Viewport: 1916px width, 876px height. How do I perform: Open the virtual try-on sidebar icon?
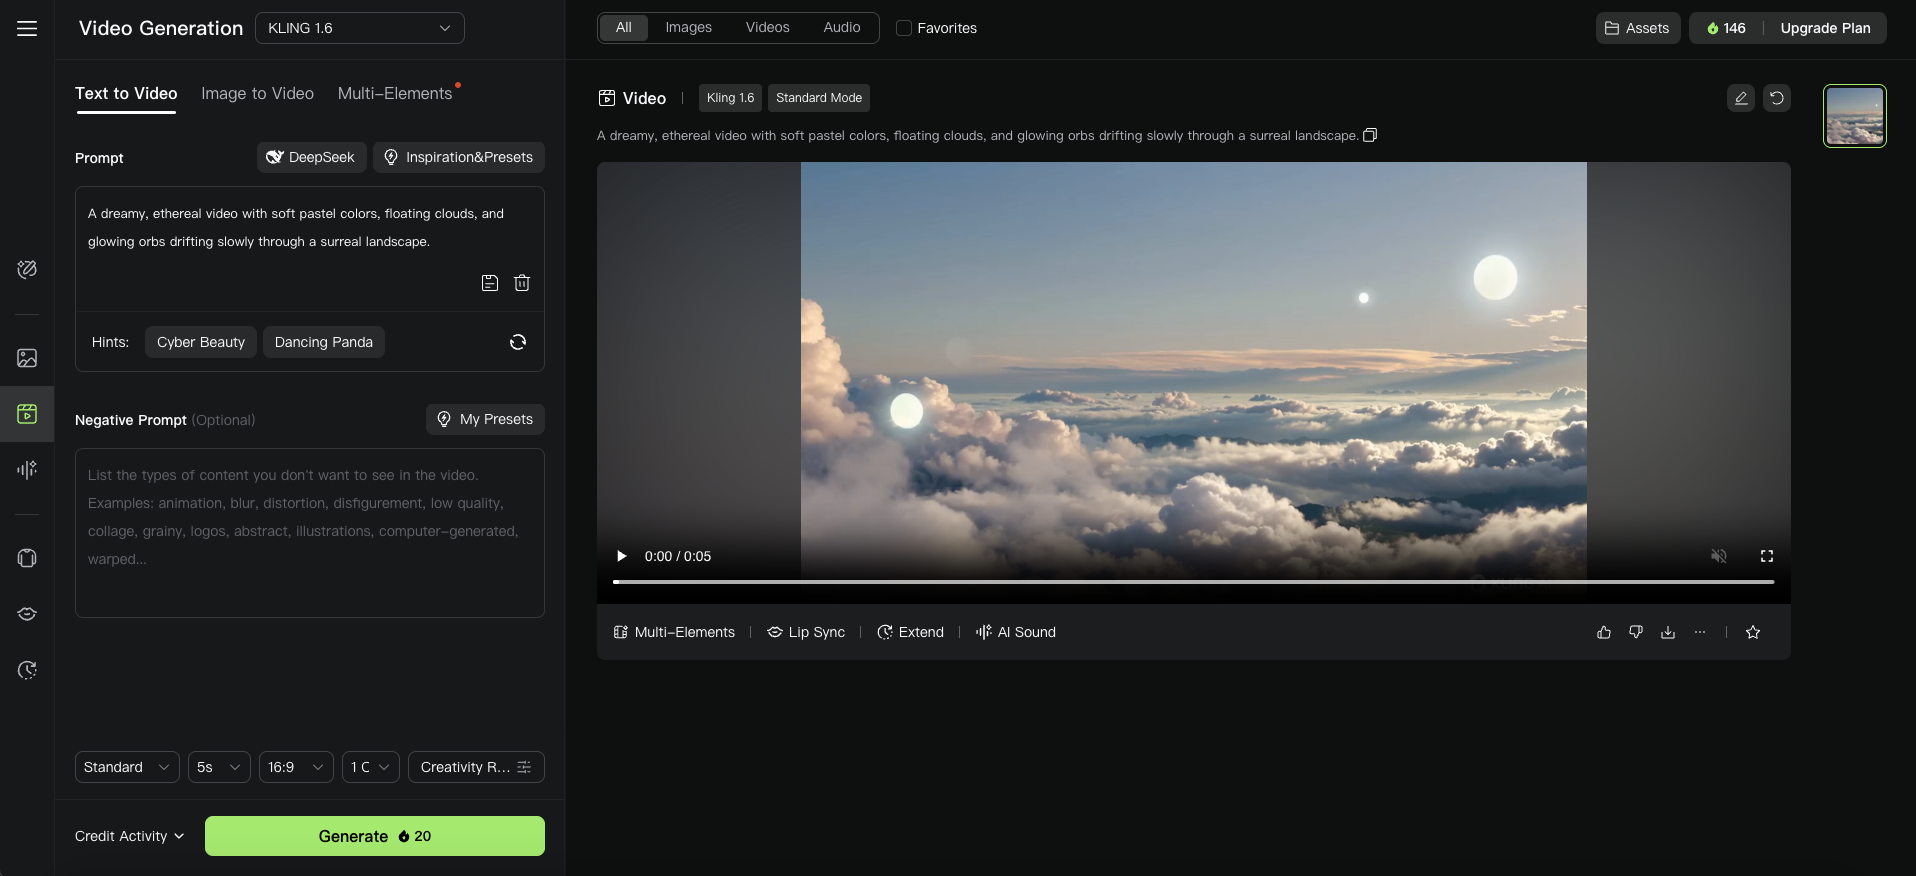[x=27, y=558]
